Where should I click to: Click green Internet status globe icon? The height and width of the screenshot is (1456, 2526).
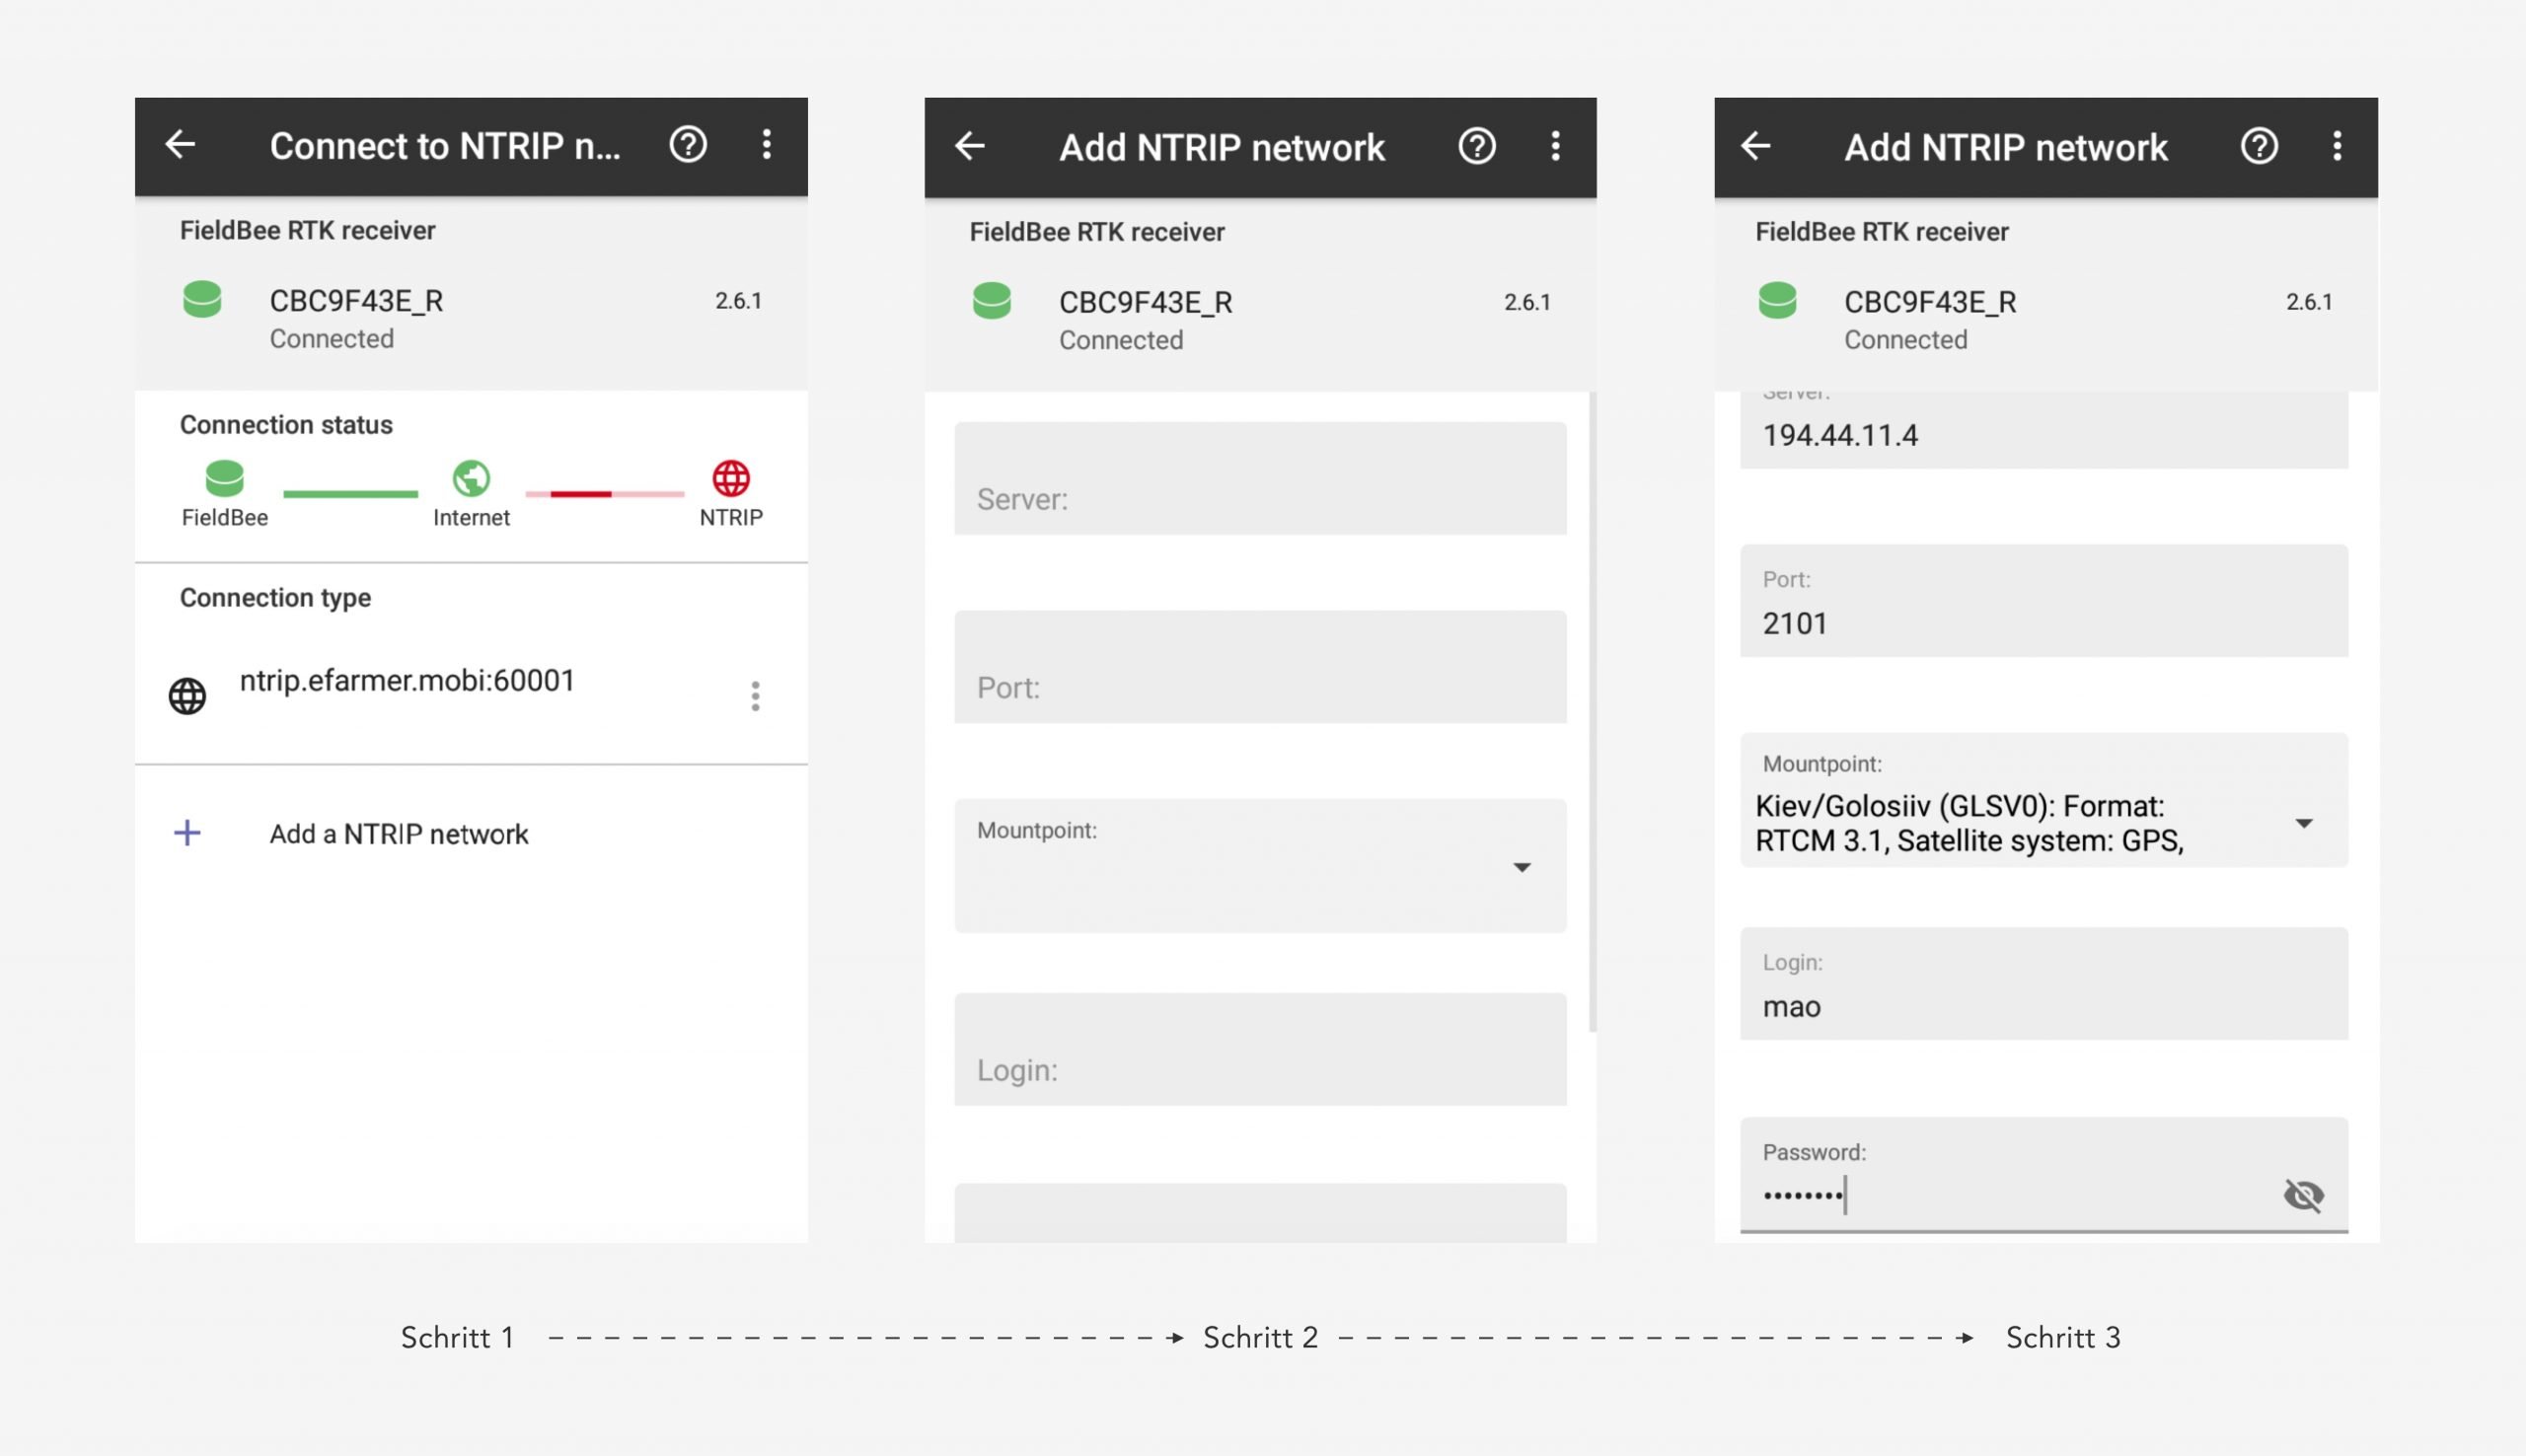coord(471,478)
